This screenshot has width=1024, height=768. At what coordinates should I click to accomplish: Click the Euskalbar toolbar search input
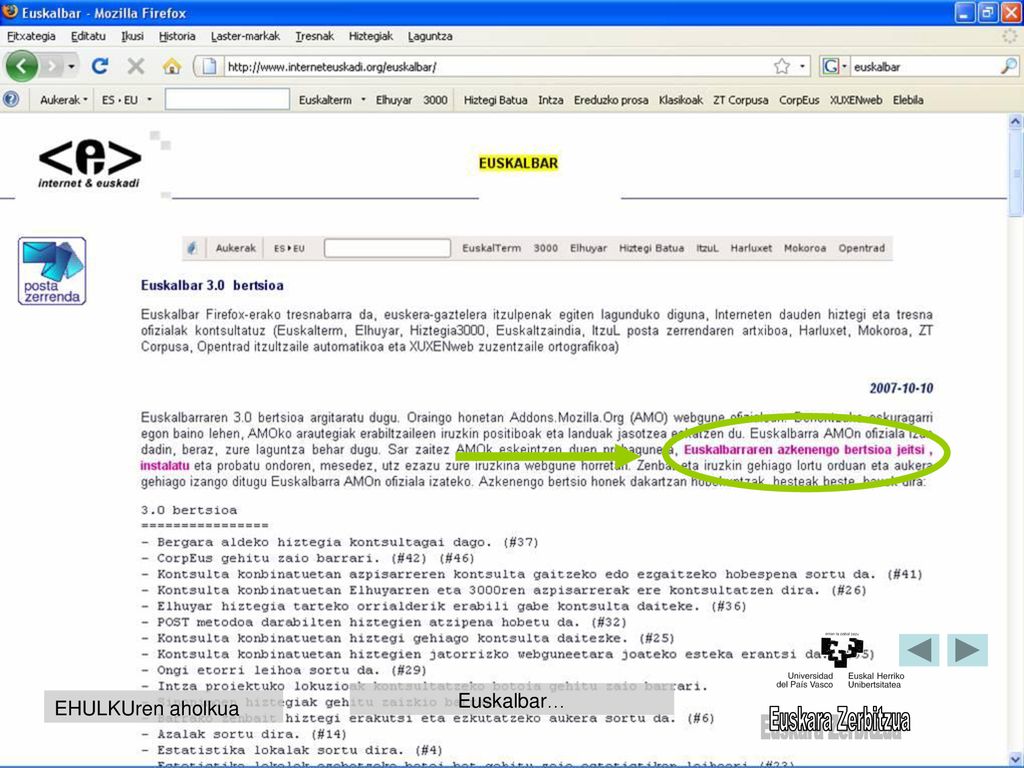[227, 100]
